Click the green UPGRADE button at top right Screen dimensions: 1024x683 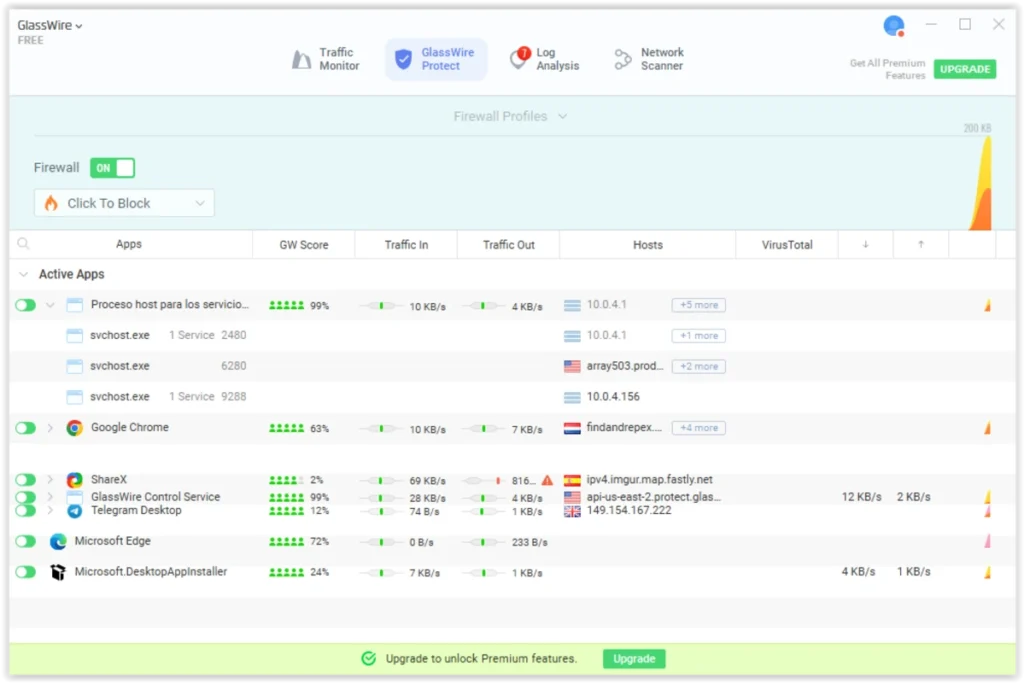pos(964,69)
